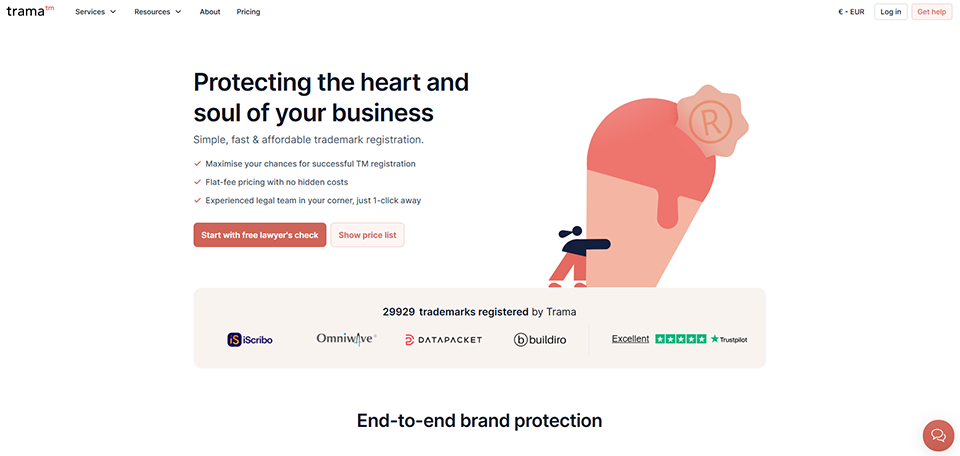The height and width of the screenshot is (456, 960).
Task: Click the DataPacket logo
Action: [x=443, y=340]
